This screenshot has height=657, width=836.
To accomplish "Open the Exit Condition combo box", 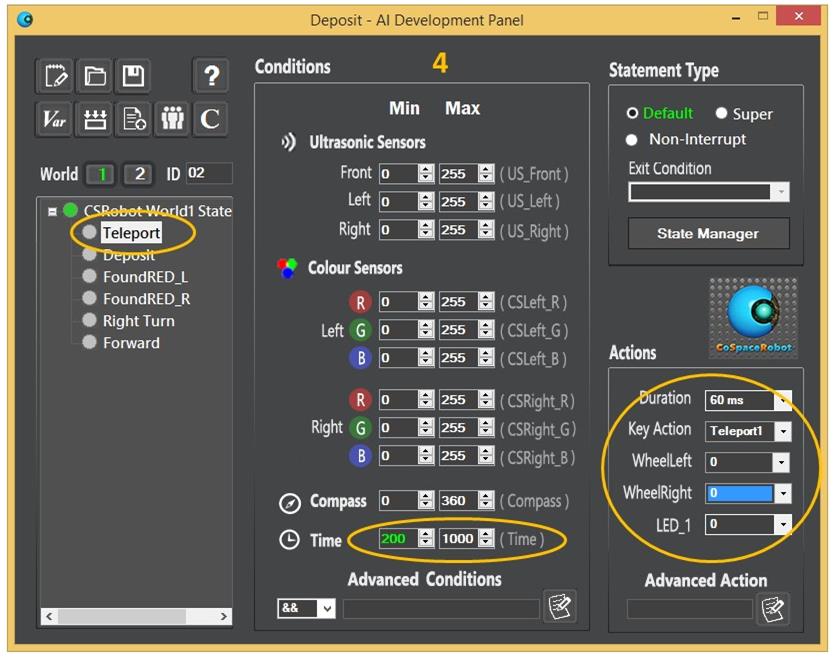I will 779,192.
